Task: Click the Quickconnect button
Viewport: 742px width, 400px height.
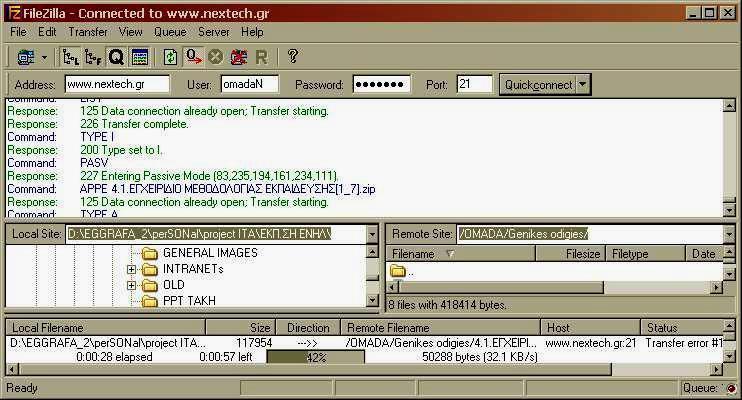Action: pyautogui.click(x=538, y=85)
